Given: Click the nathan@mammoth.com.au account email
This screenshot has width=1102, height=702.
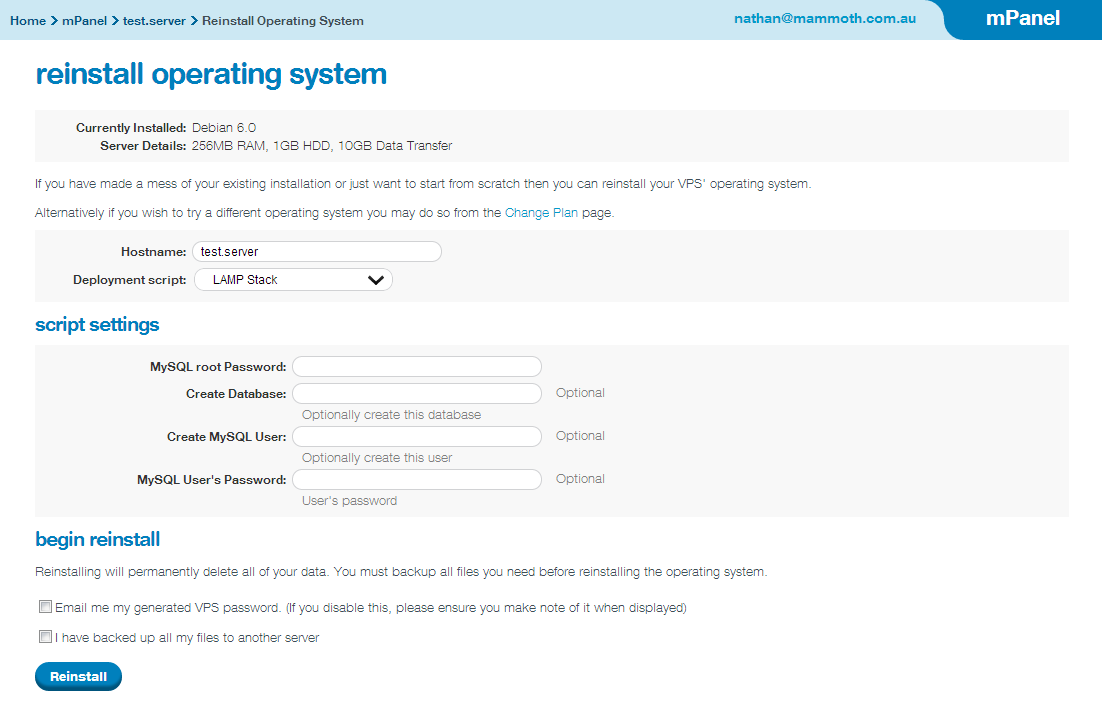Looking at the screenshot, I should [824, 18].
